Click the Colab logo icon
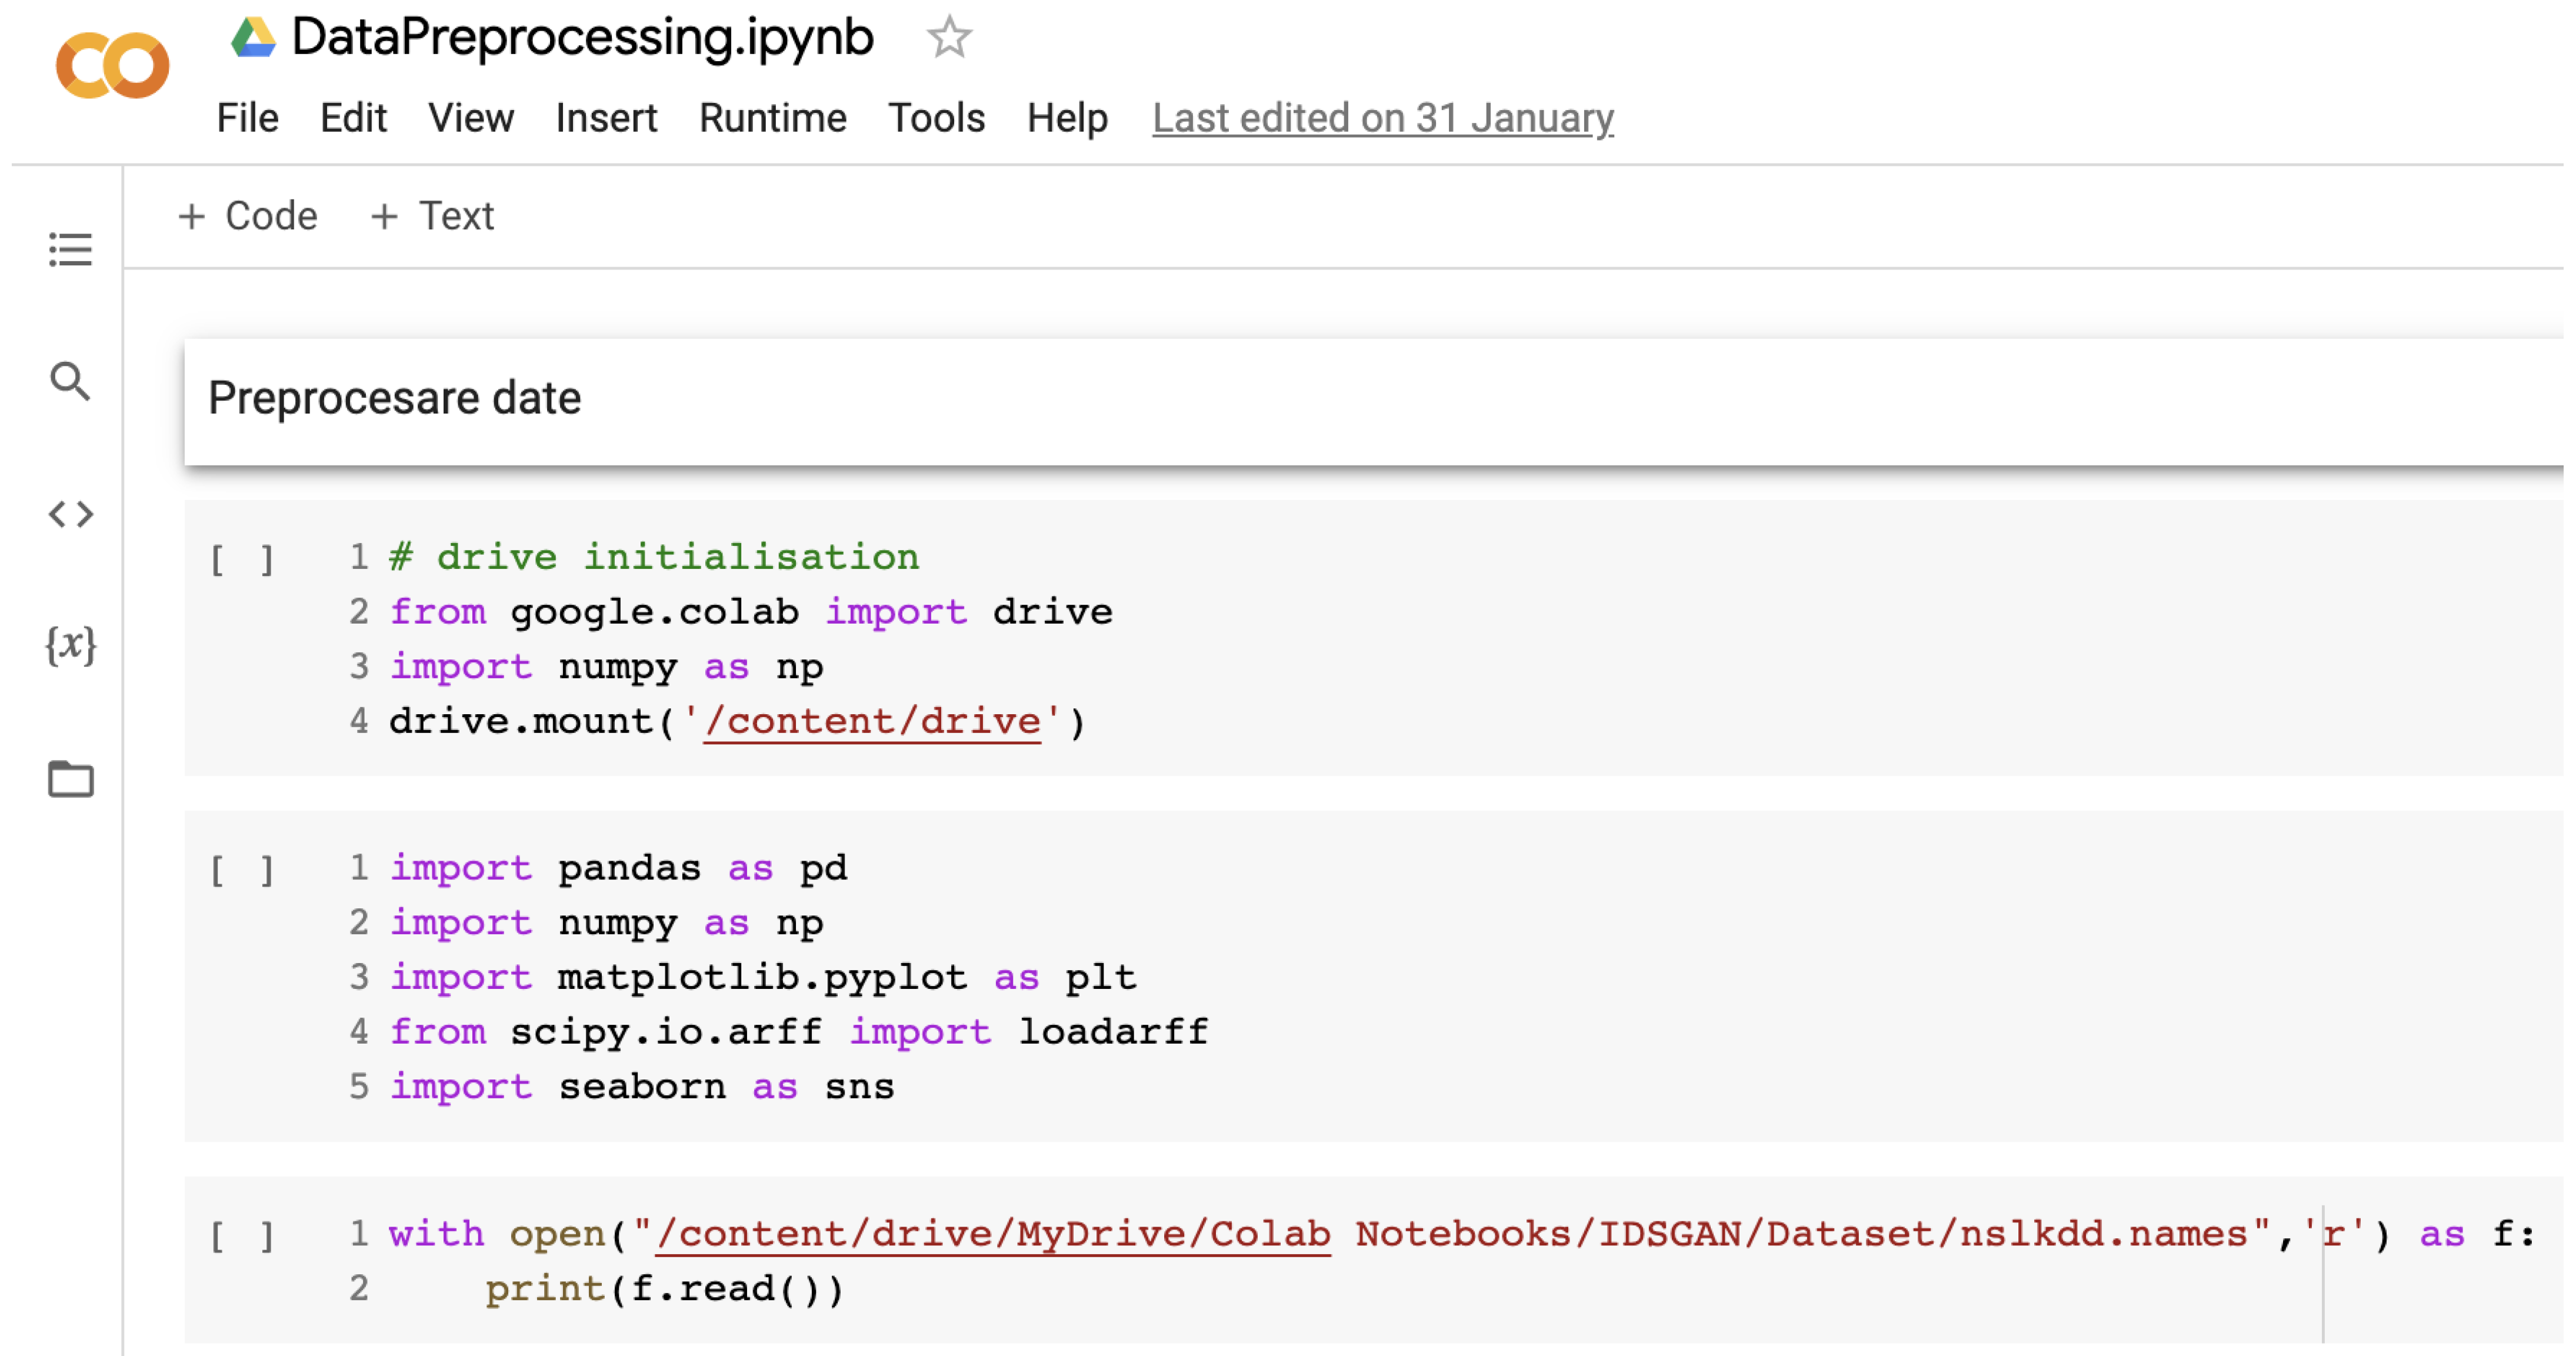 pos(112,66)
